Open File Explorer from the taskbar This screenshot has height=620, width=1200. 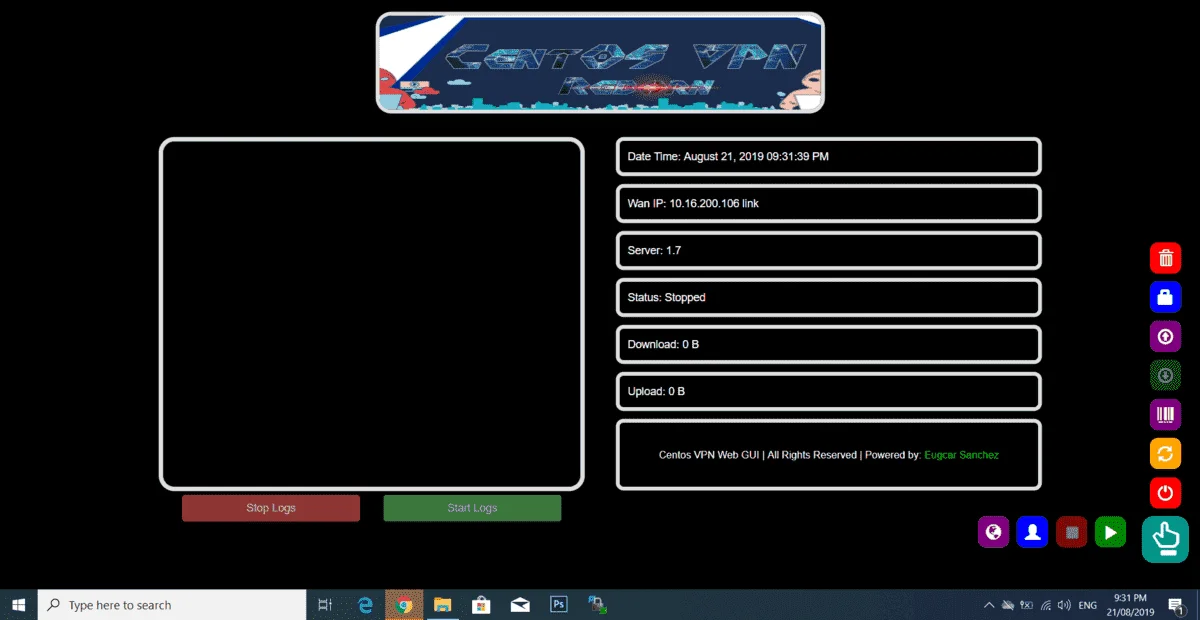[443, 605]
